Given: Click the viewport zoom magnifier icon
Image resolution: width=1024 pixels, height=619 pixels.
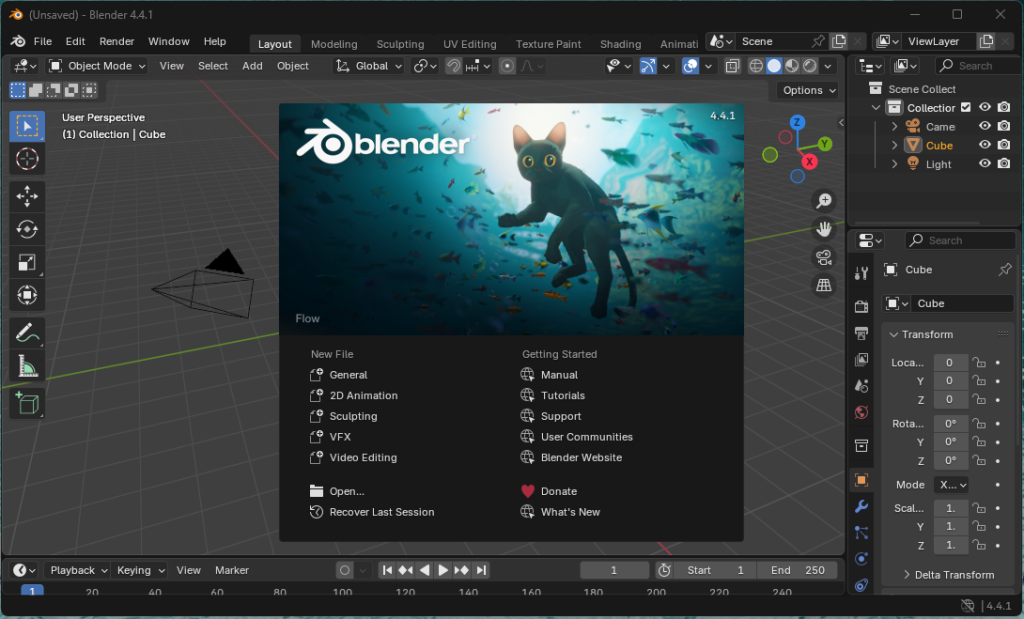Looking at the screenshot, I should click(824, 200).
